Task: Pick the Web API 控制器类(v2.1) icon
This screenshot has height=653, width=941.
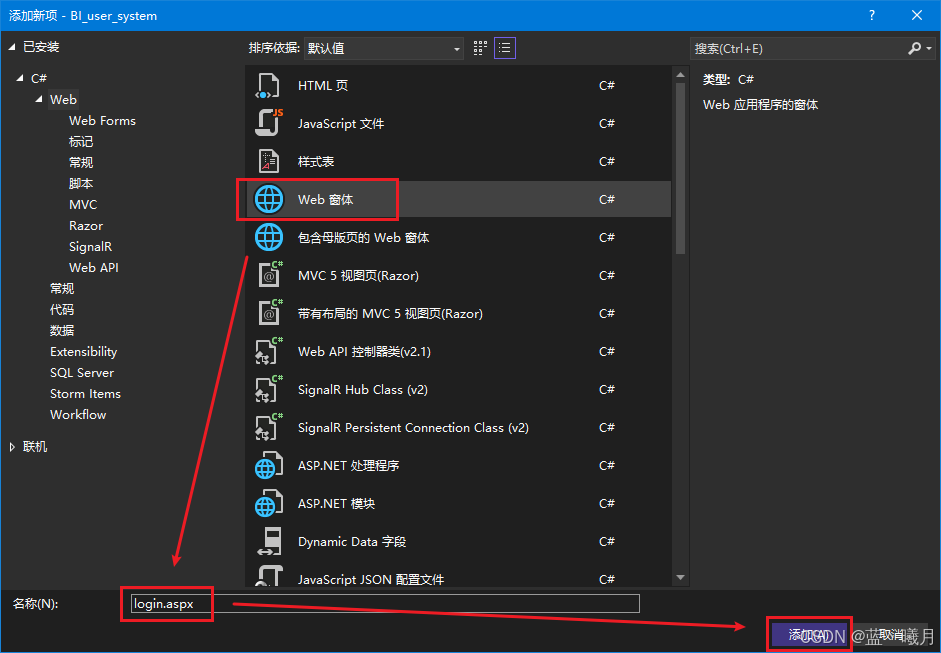Action: 268,352
